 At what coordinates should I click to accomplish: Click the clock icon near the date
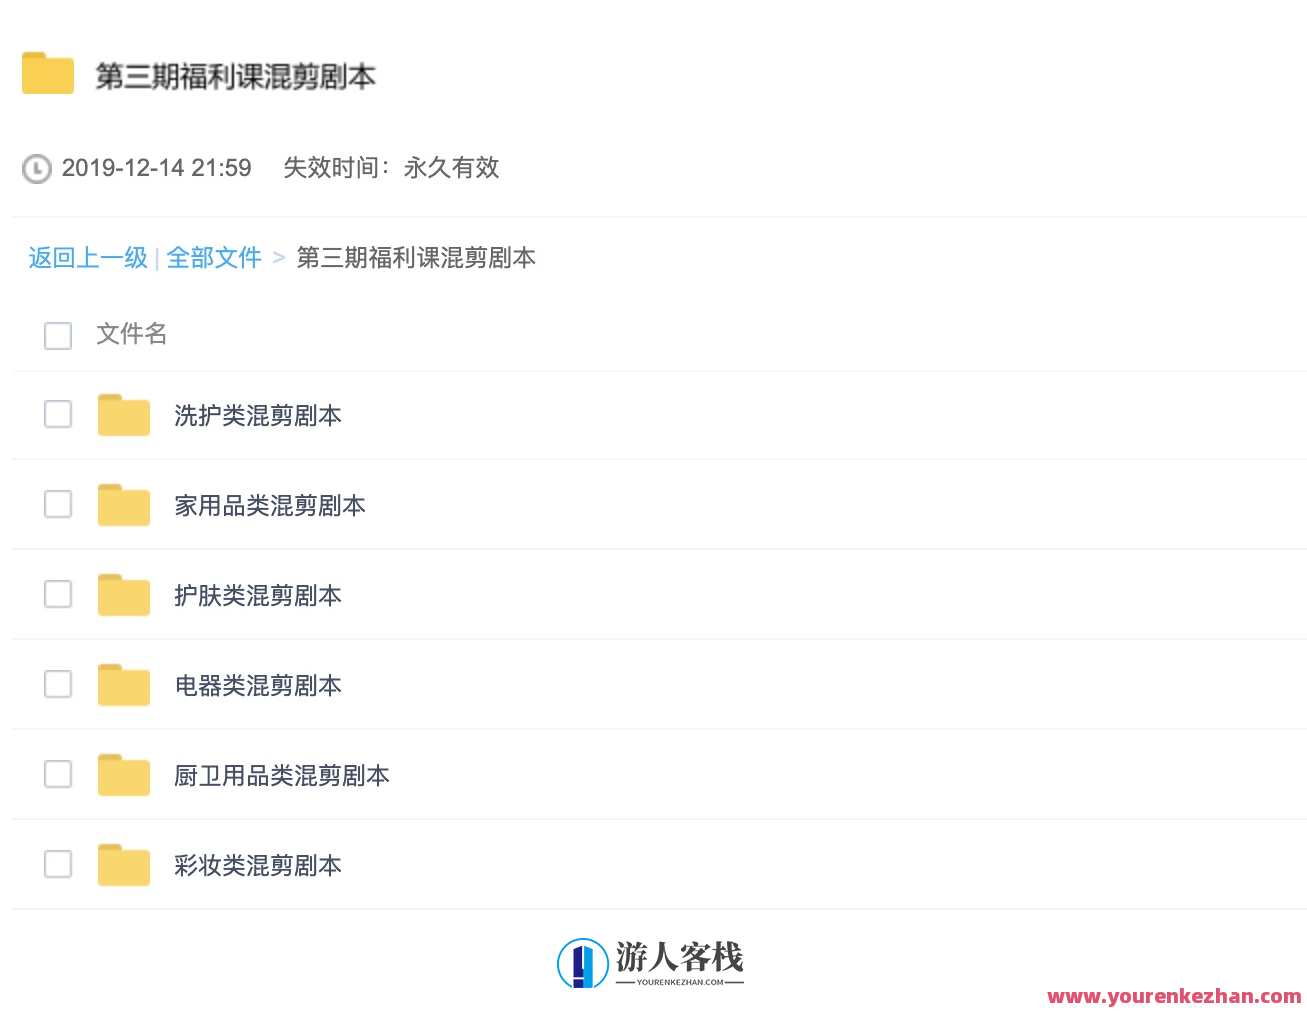36,169
